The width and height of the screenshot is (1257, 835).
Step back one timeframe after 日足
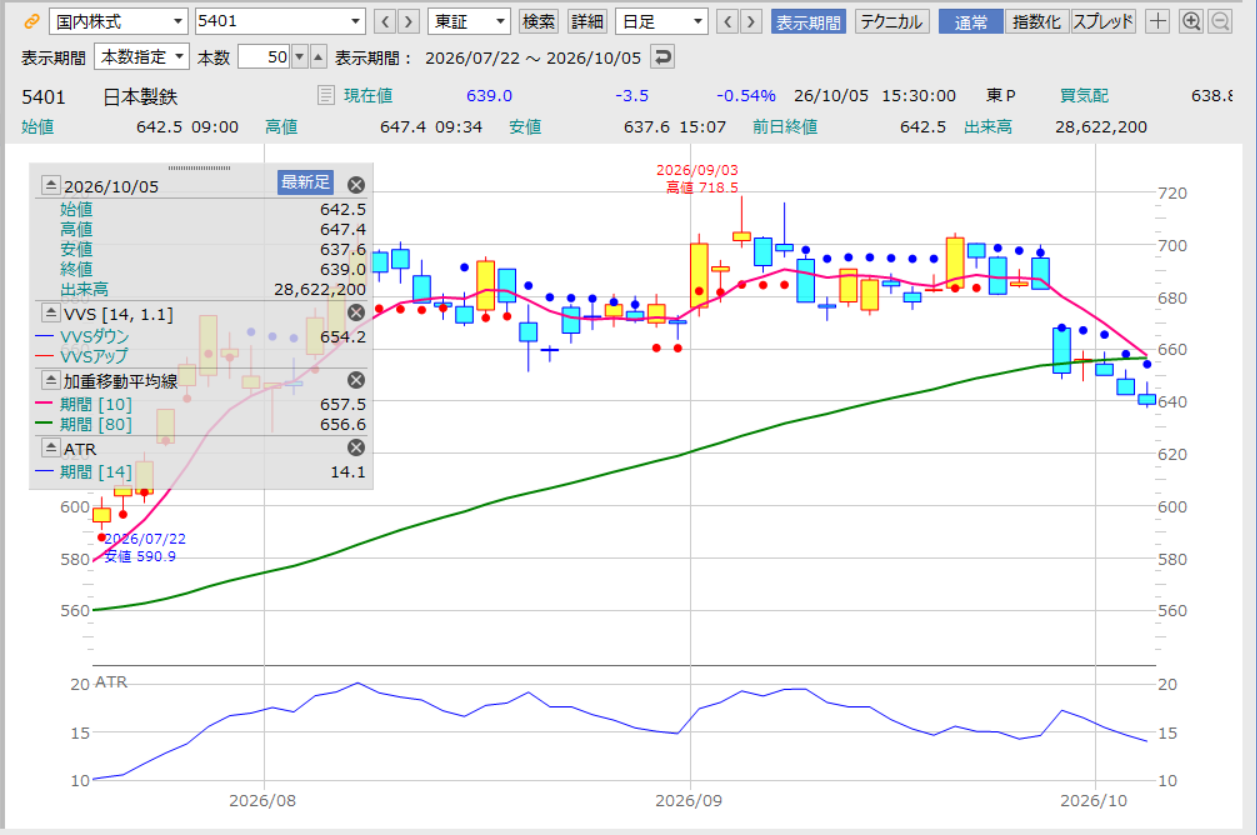pyautogui.click(x=728, y=21)
